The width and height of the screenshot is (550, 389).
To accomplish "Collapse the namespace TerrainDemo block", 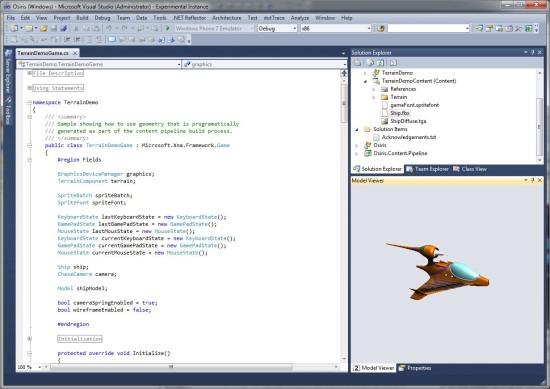I will tap(29, 102).
